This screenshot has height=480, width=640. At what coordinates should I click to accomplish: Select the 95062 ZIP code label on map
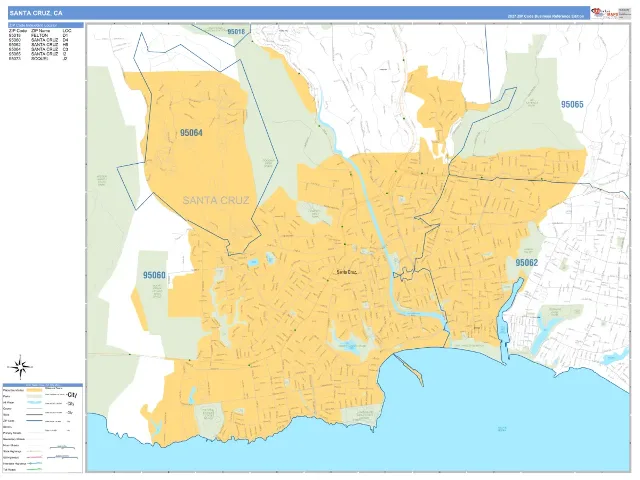coord(527,262)
